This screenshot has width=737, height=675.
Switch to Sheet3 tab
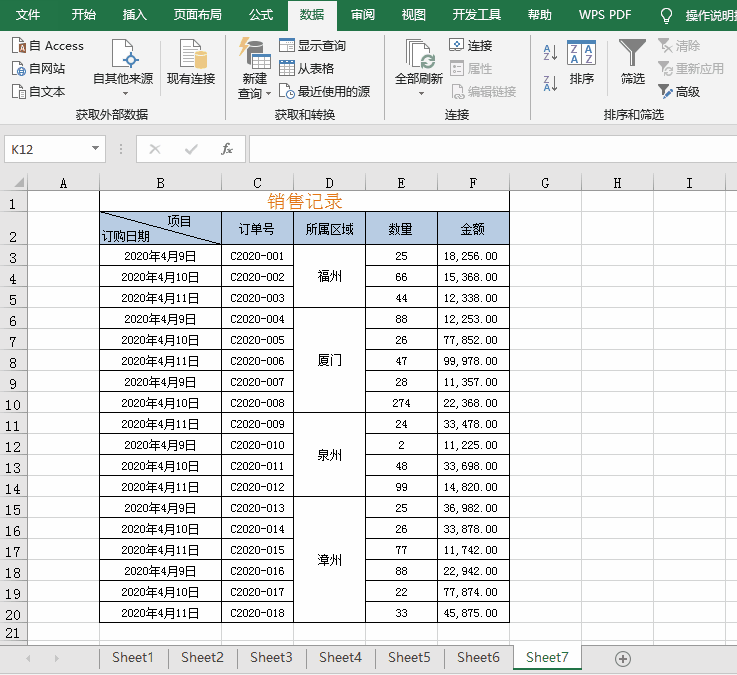[x=271, y=657]
